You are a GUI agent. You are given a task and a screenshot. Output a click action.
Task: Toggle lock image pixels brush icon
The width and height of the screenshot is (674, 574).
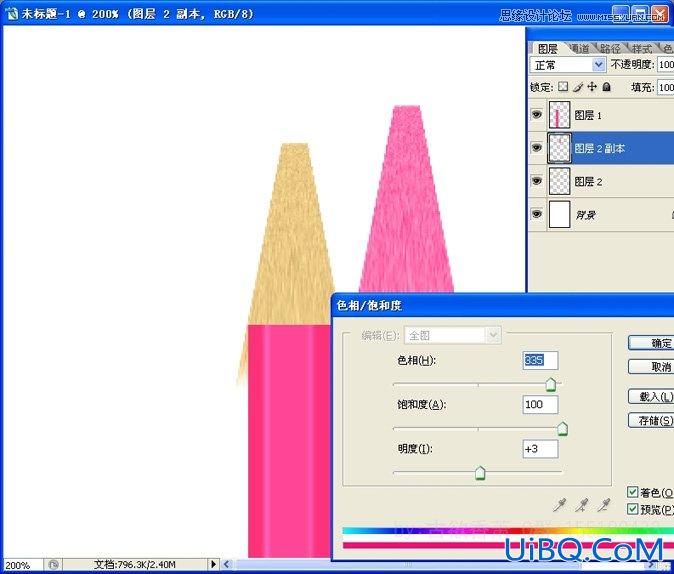[578, 87]
